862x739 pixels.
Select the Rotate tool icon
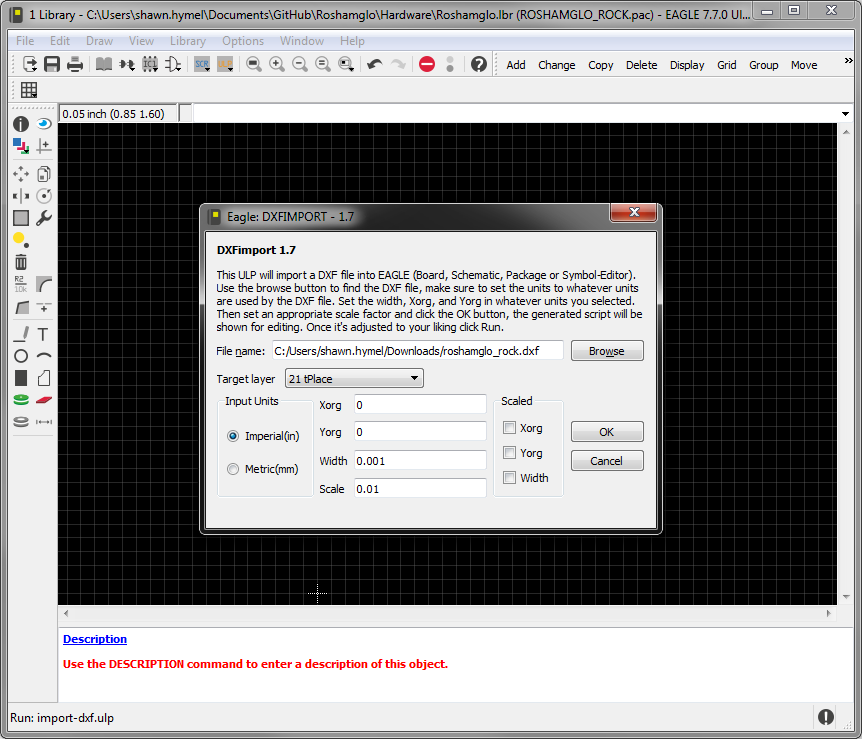tap(44, 196)
